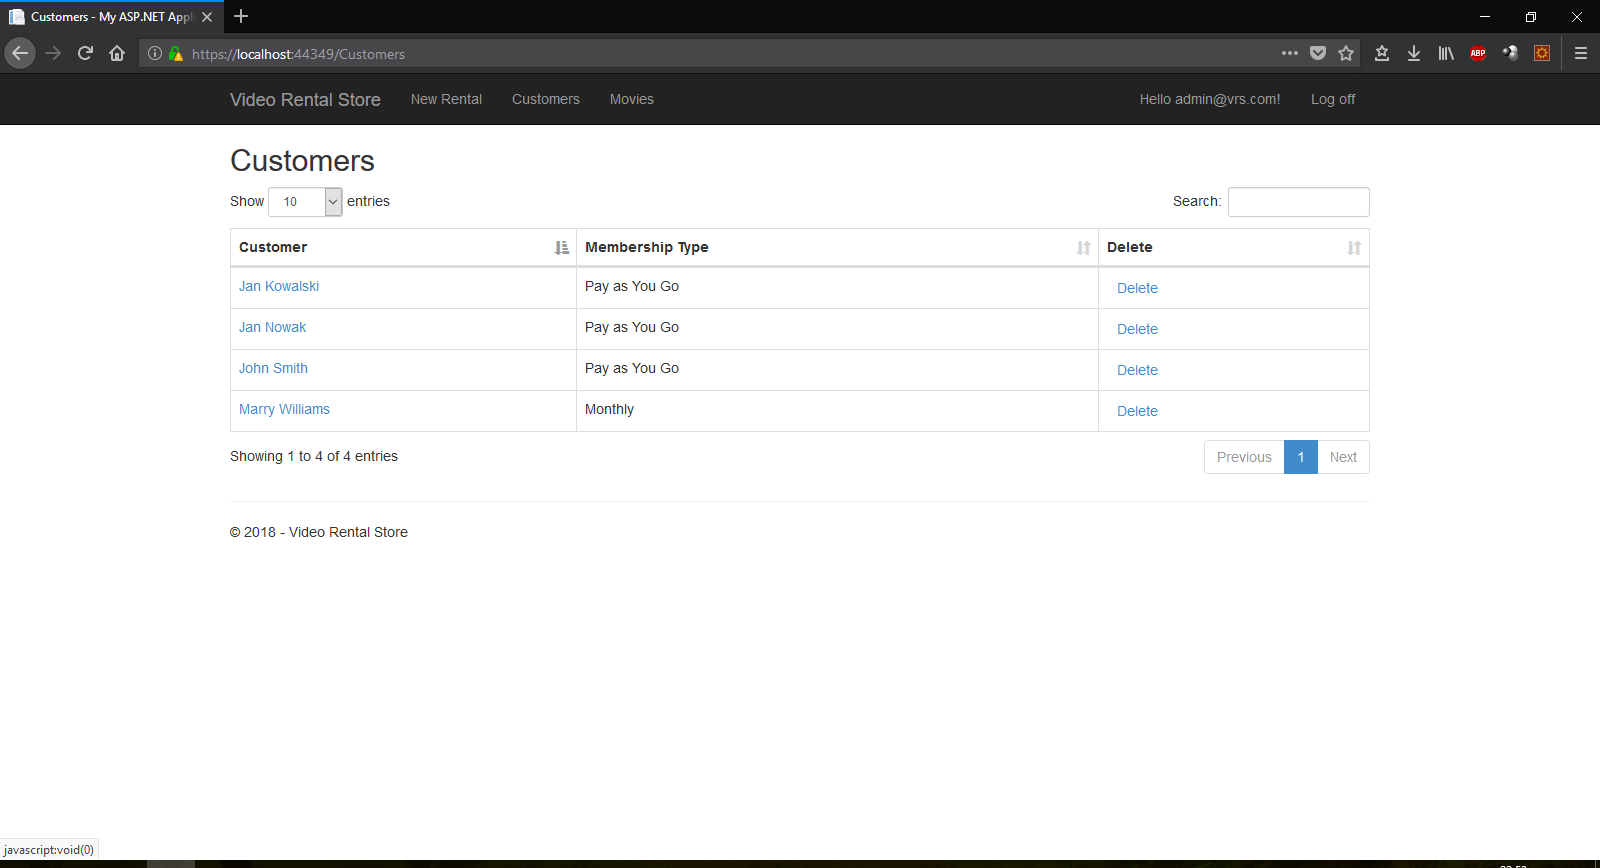Open page actions three-dot menu
The width and height of the screenshot is (1600, 868).
tap(1290, 53)
